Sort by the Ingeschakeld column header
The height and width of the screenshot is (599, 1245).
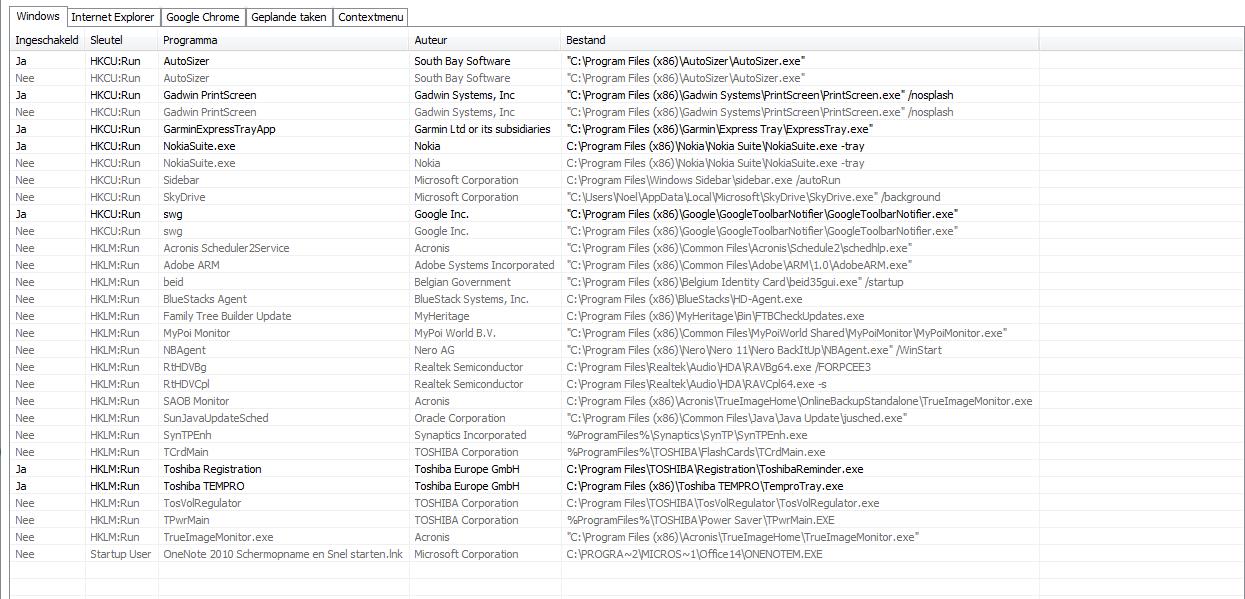[47, 40]
